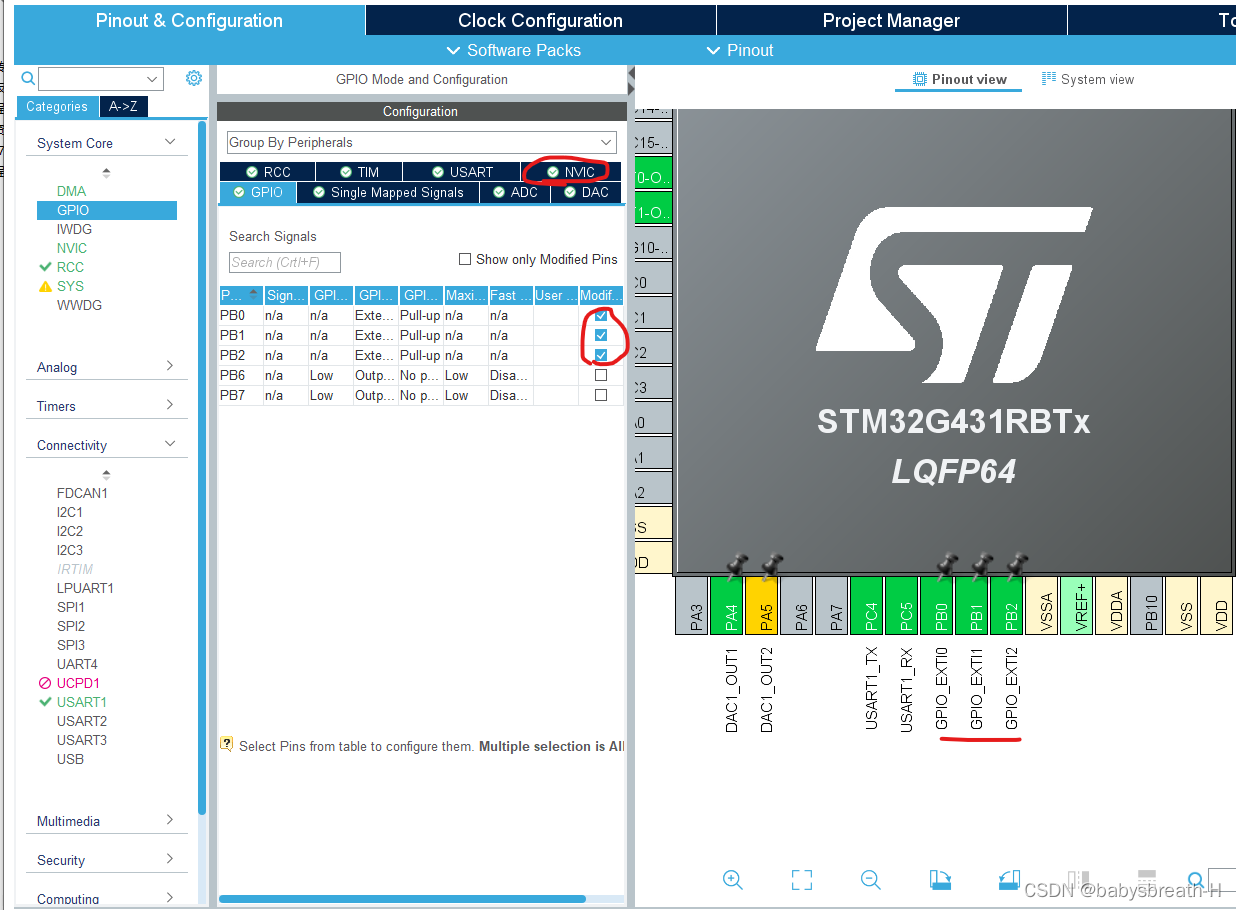Rotate the chip view clockwise
This screenshot has height=910, width=1236.
coord(940,880)
